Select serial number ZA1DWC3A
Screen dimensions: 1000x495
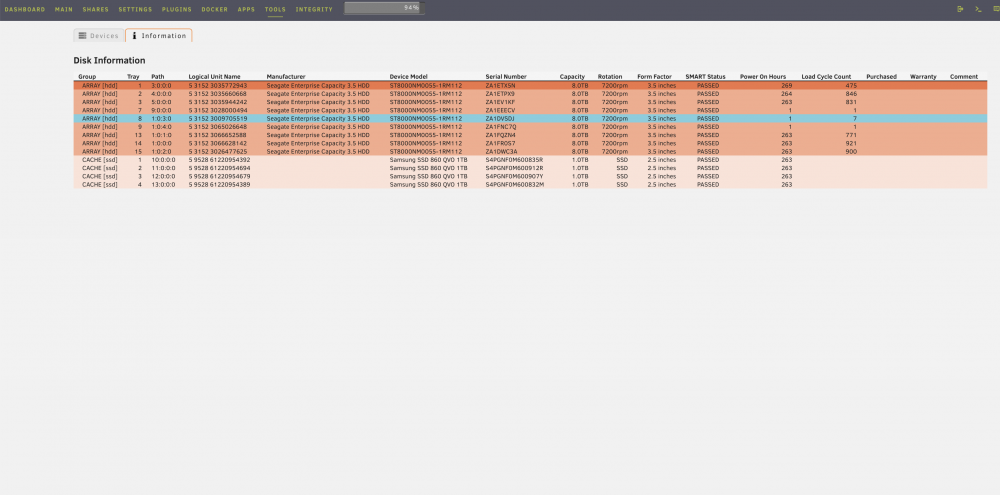pyautogui.click(x=501, y=152)
